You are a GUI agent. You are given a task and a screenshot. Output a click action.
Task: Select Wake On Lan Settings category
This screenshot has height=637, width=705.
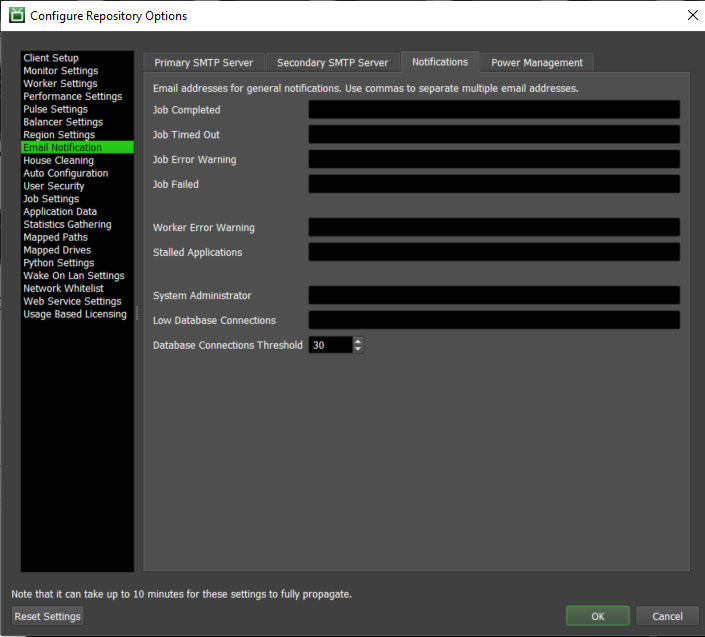[x=74, y=276]
